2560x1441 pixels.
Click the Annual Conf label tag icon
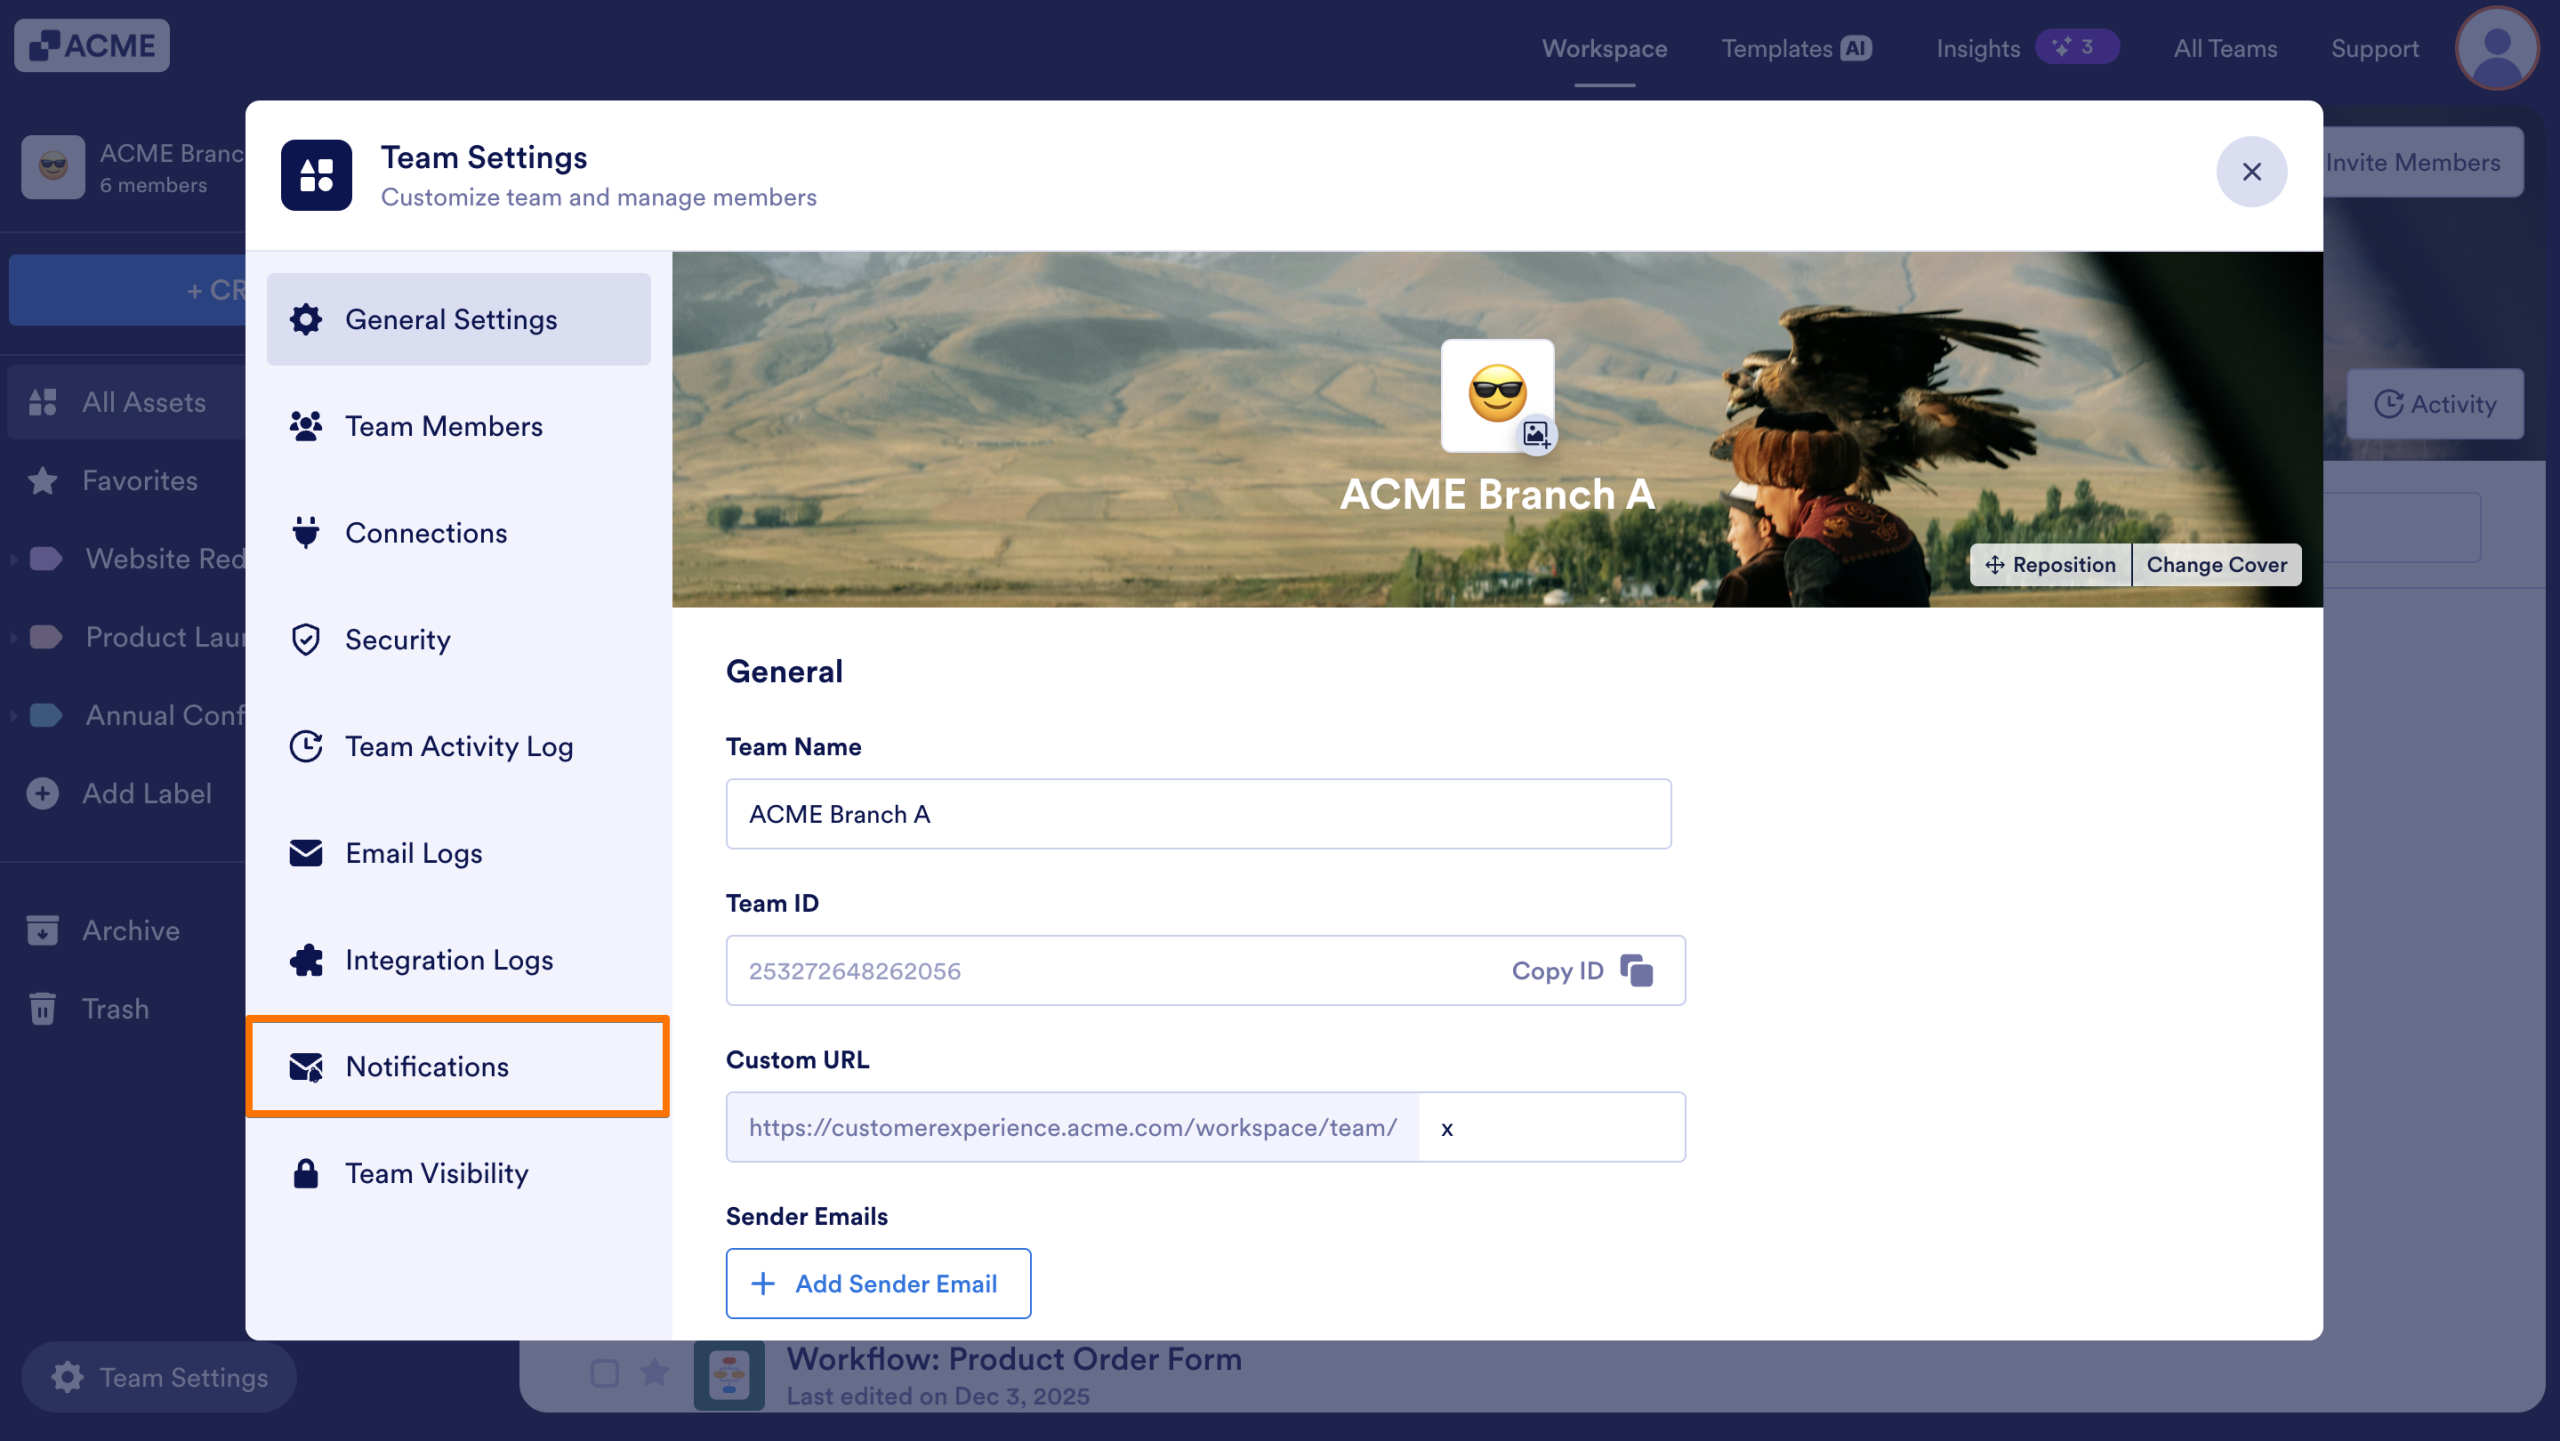[47, 716]
